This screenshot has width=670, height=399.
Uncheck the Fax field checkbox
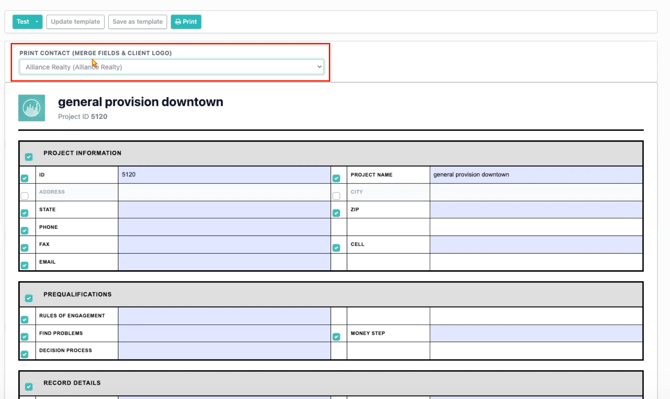click(25, 248)
